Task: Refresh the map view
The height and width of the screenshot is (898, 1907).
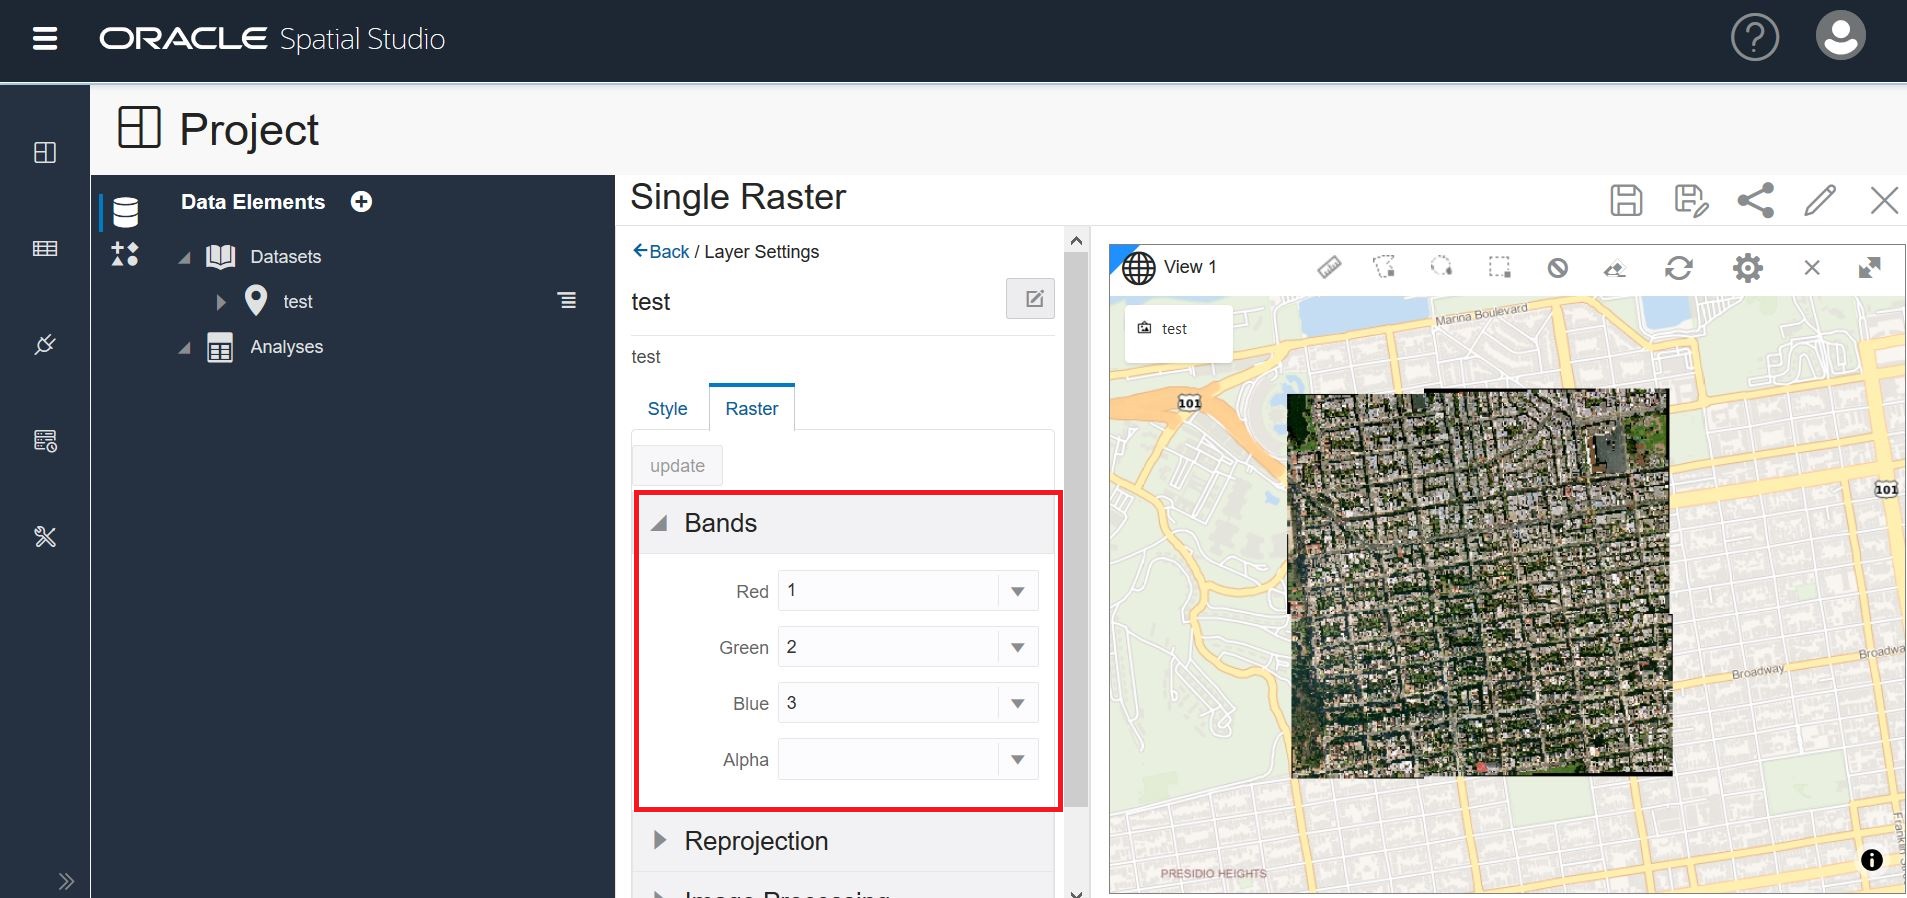Action: point(1679,268)
